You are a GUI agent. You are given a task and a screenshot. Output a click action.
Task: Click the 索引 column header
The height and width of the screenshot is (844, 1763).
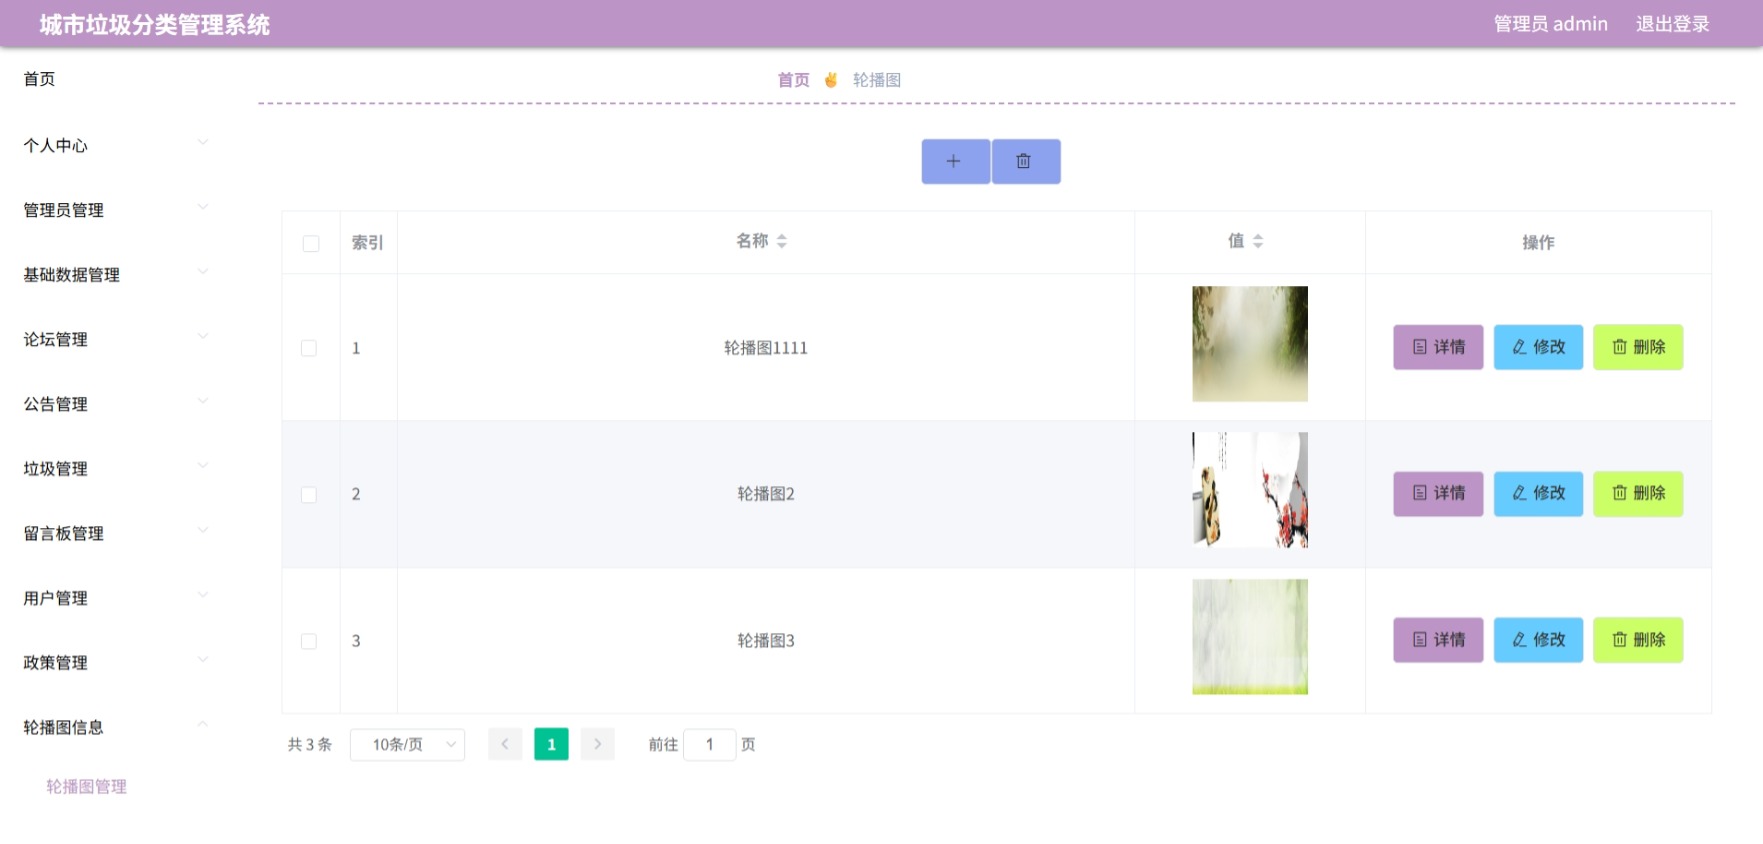tap(368, 243)
